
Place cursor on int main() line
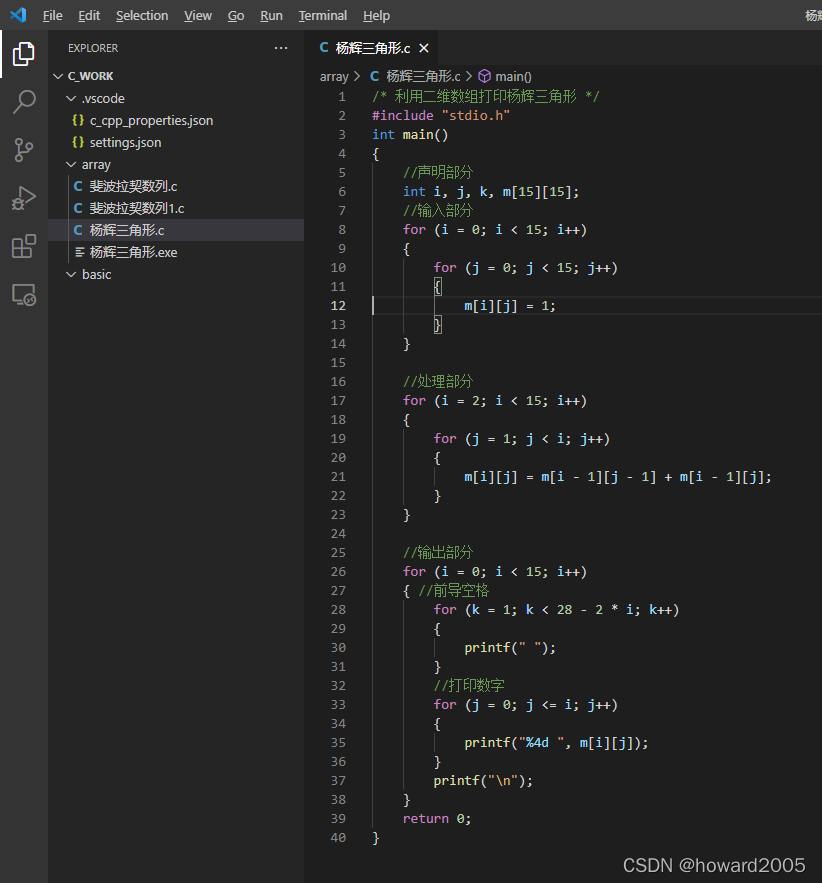point(410,135)
